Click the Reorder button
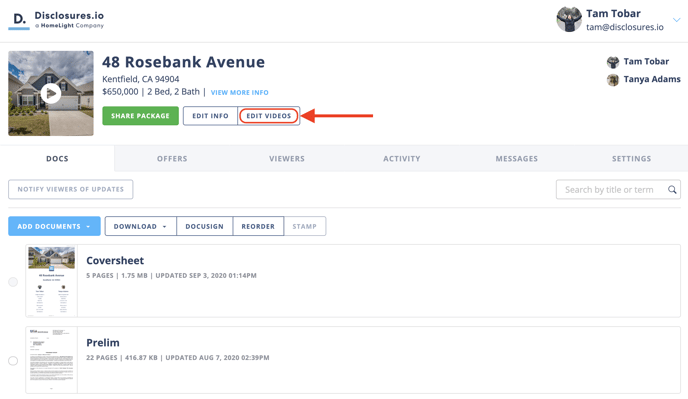 [258, 226]
